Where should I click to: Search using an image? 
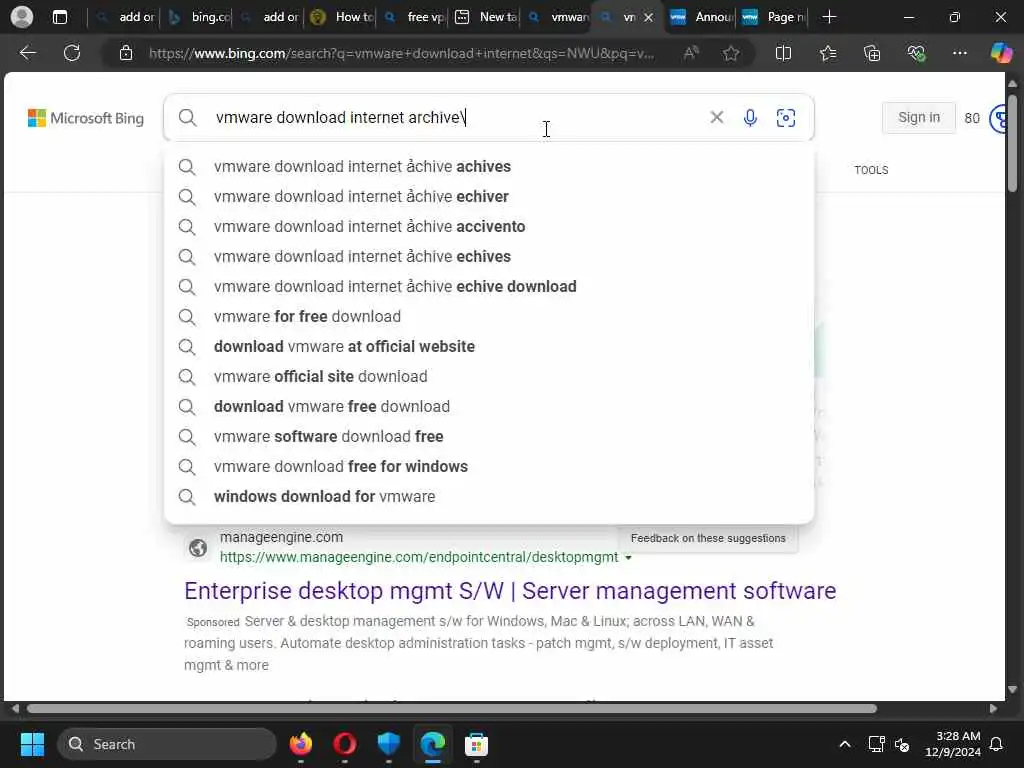[786, 118]
